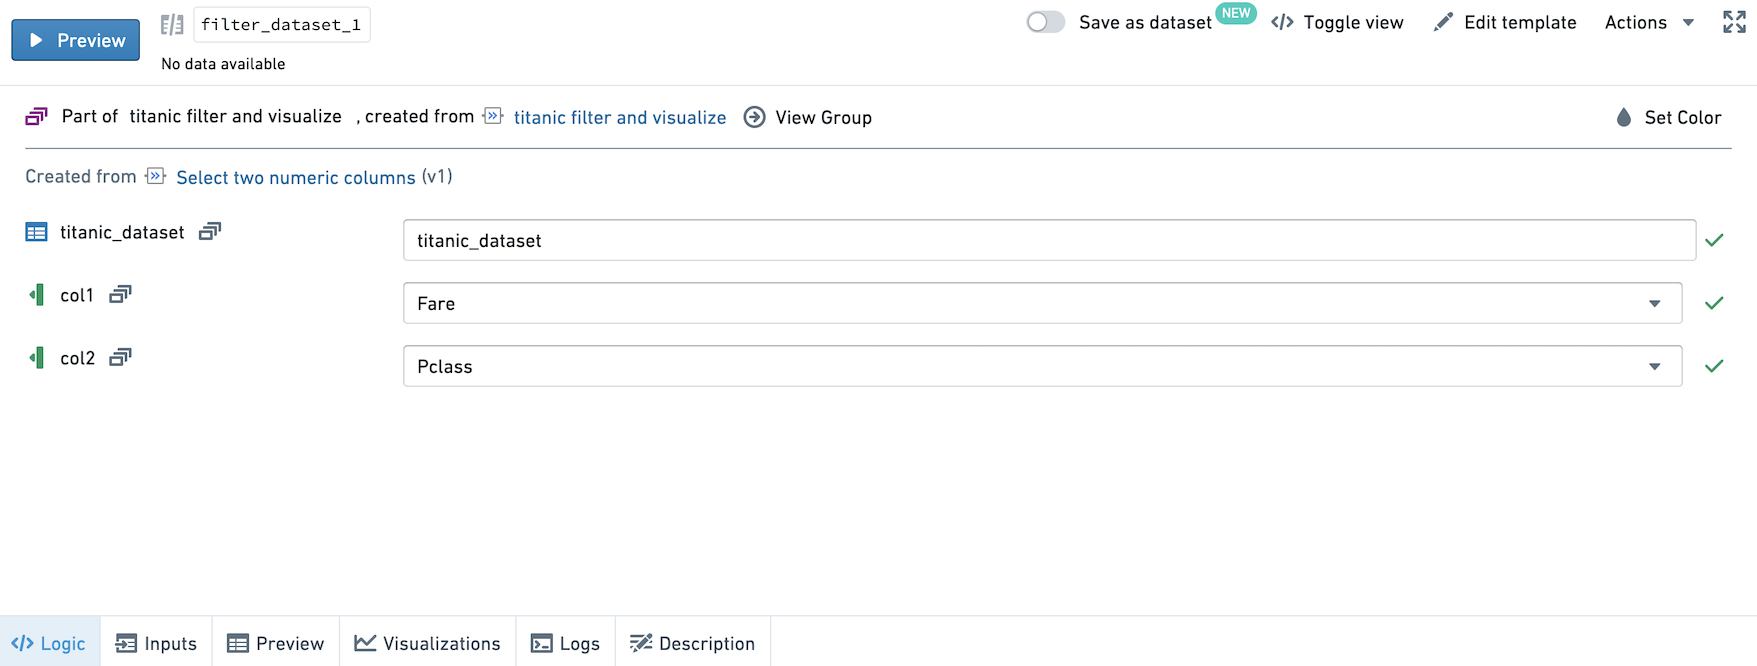Click the col1 column parameter icon
Image resolution: width=1757 pixels, height=666 pixels.
[37, 295]
